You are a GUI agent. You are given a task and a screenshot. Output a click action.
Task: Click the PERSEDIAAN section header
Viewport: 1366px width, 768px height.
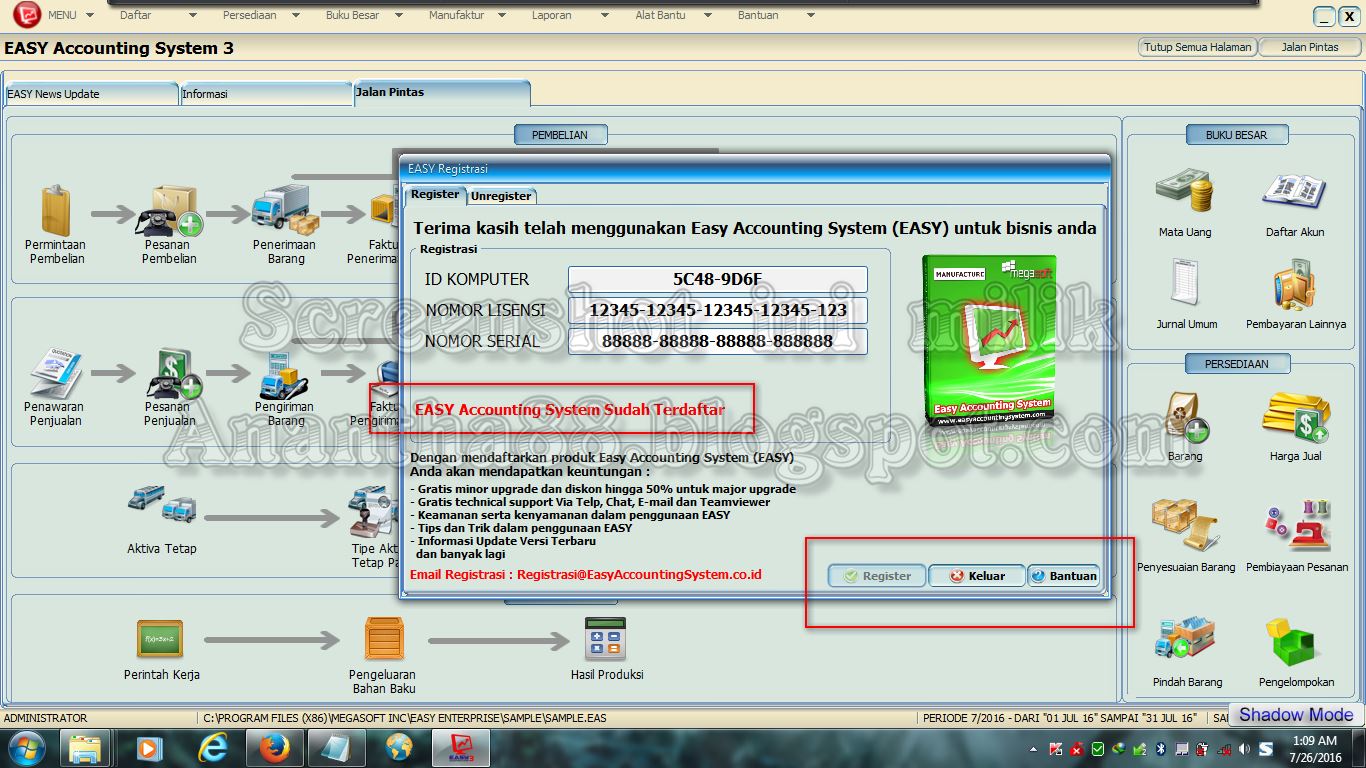point(1237,364)
